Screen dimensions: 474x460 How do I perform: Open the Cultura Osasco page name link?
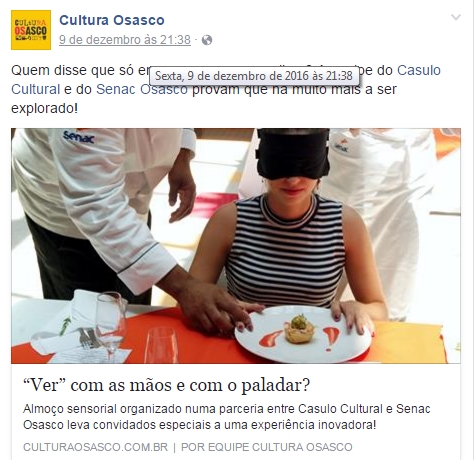pyautogui.click(x=112, y=20)
